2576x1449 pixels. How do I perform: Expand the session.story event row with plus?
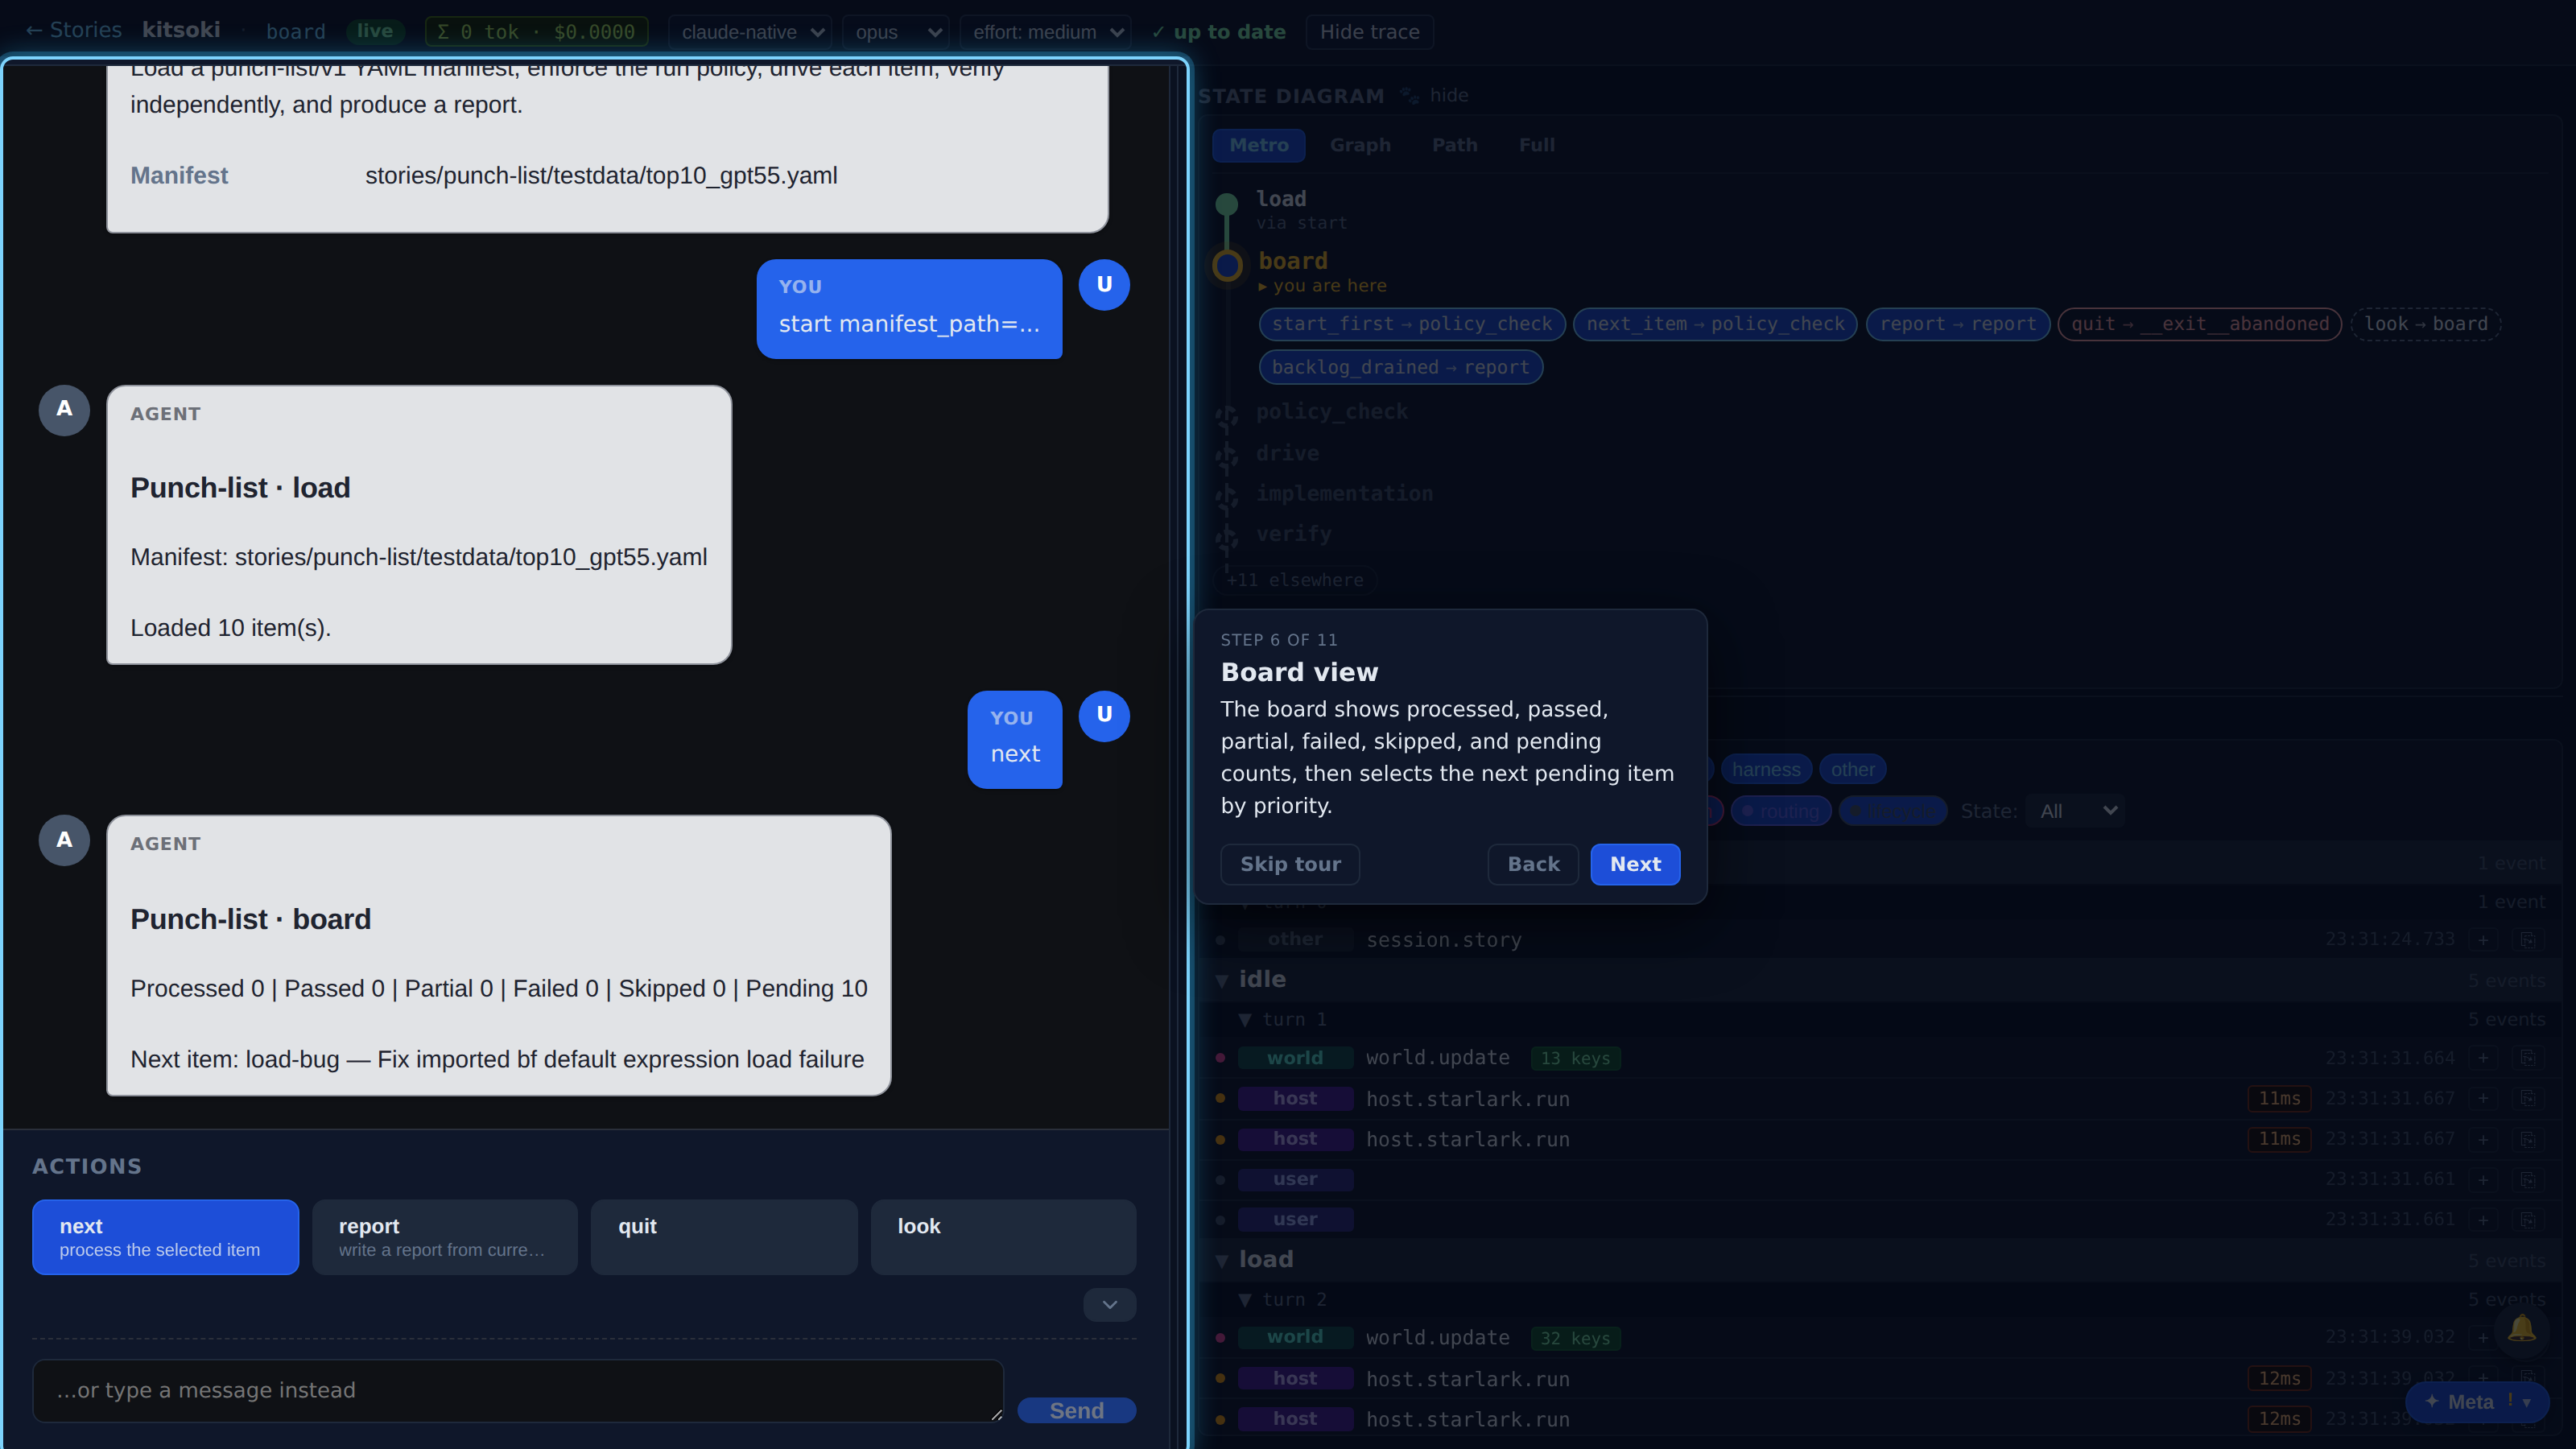tap(2483, 940)
